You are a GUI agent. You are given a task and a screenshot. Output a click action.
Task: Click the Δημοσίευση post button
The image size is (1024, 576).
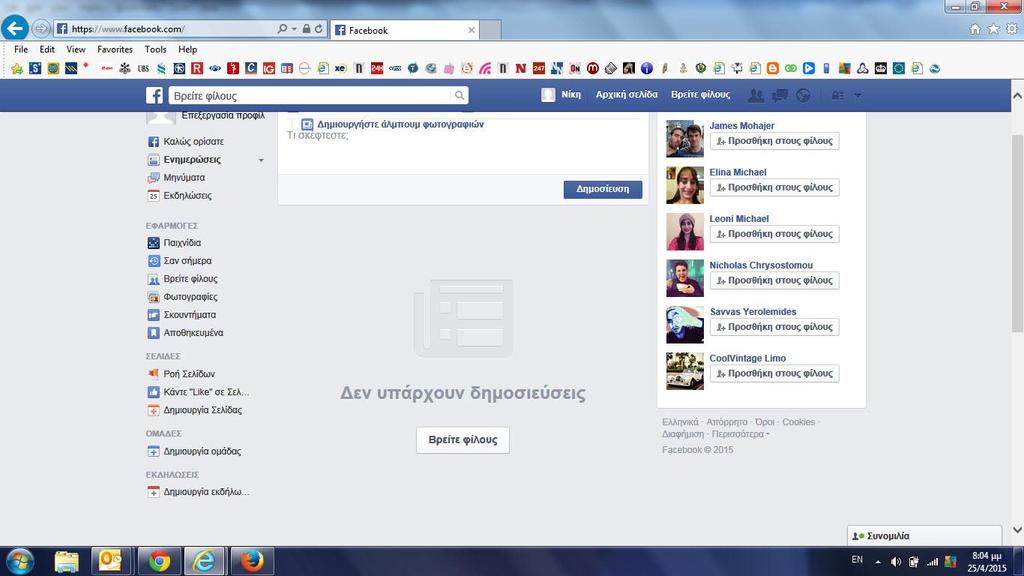tap(603, 189)
